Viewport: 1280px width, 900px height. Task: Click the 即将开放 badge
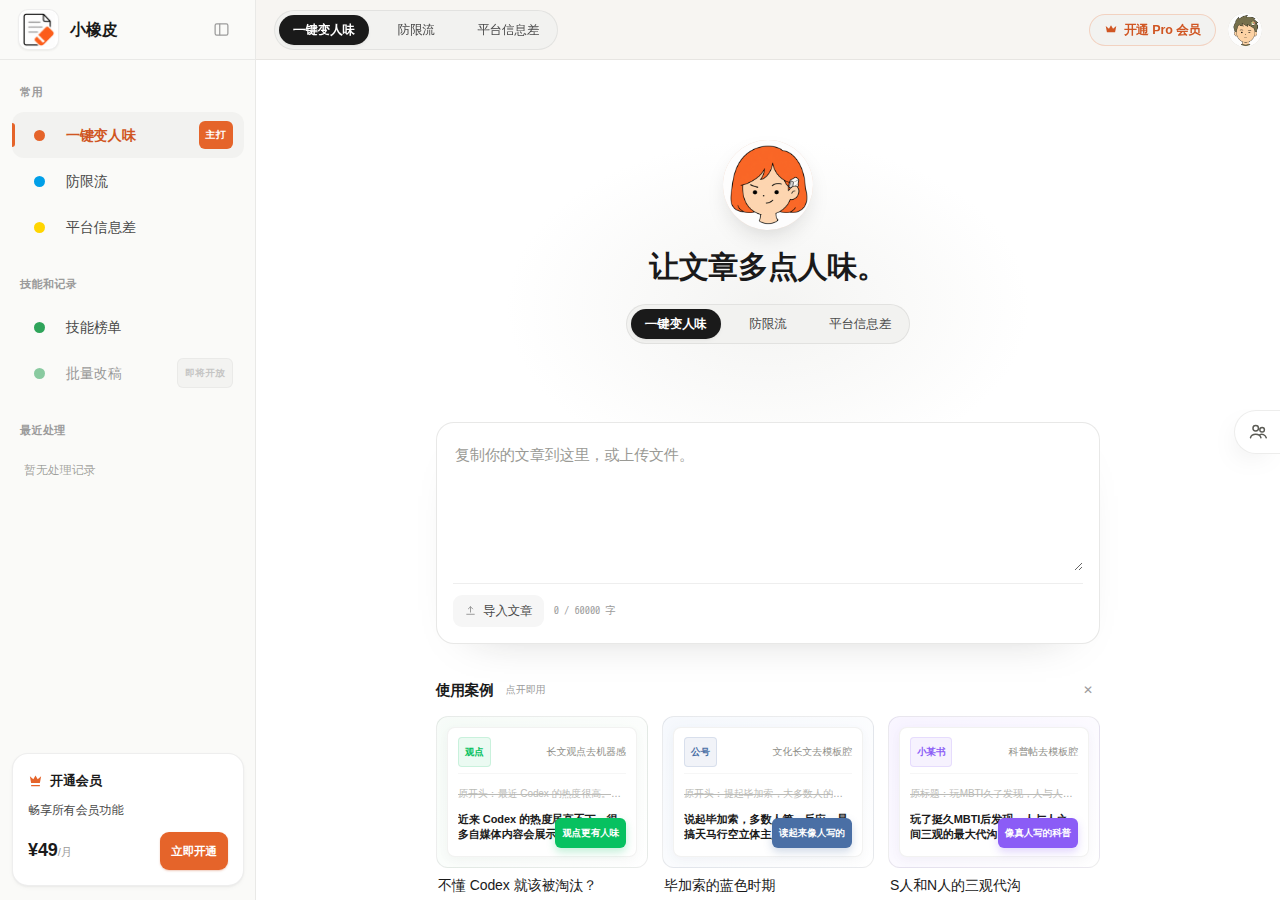click(x=205, y=373)
